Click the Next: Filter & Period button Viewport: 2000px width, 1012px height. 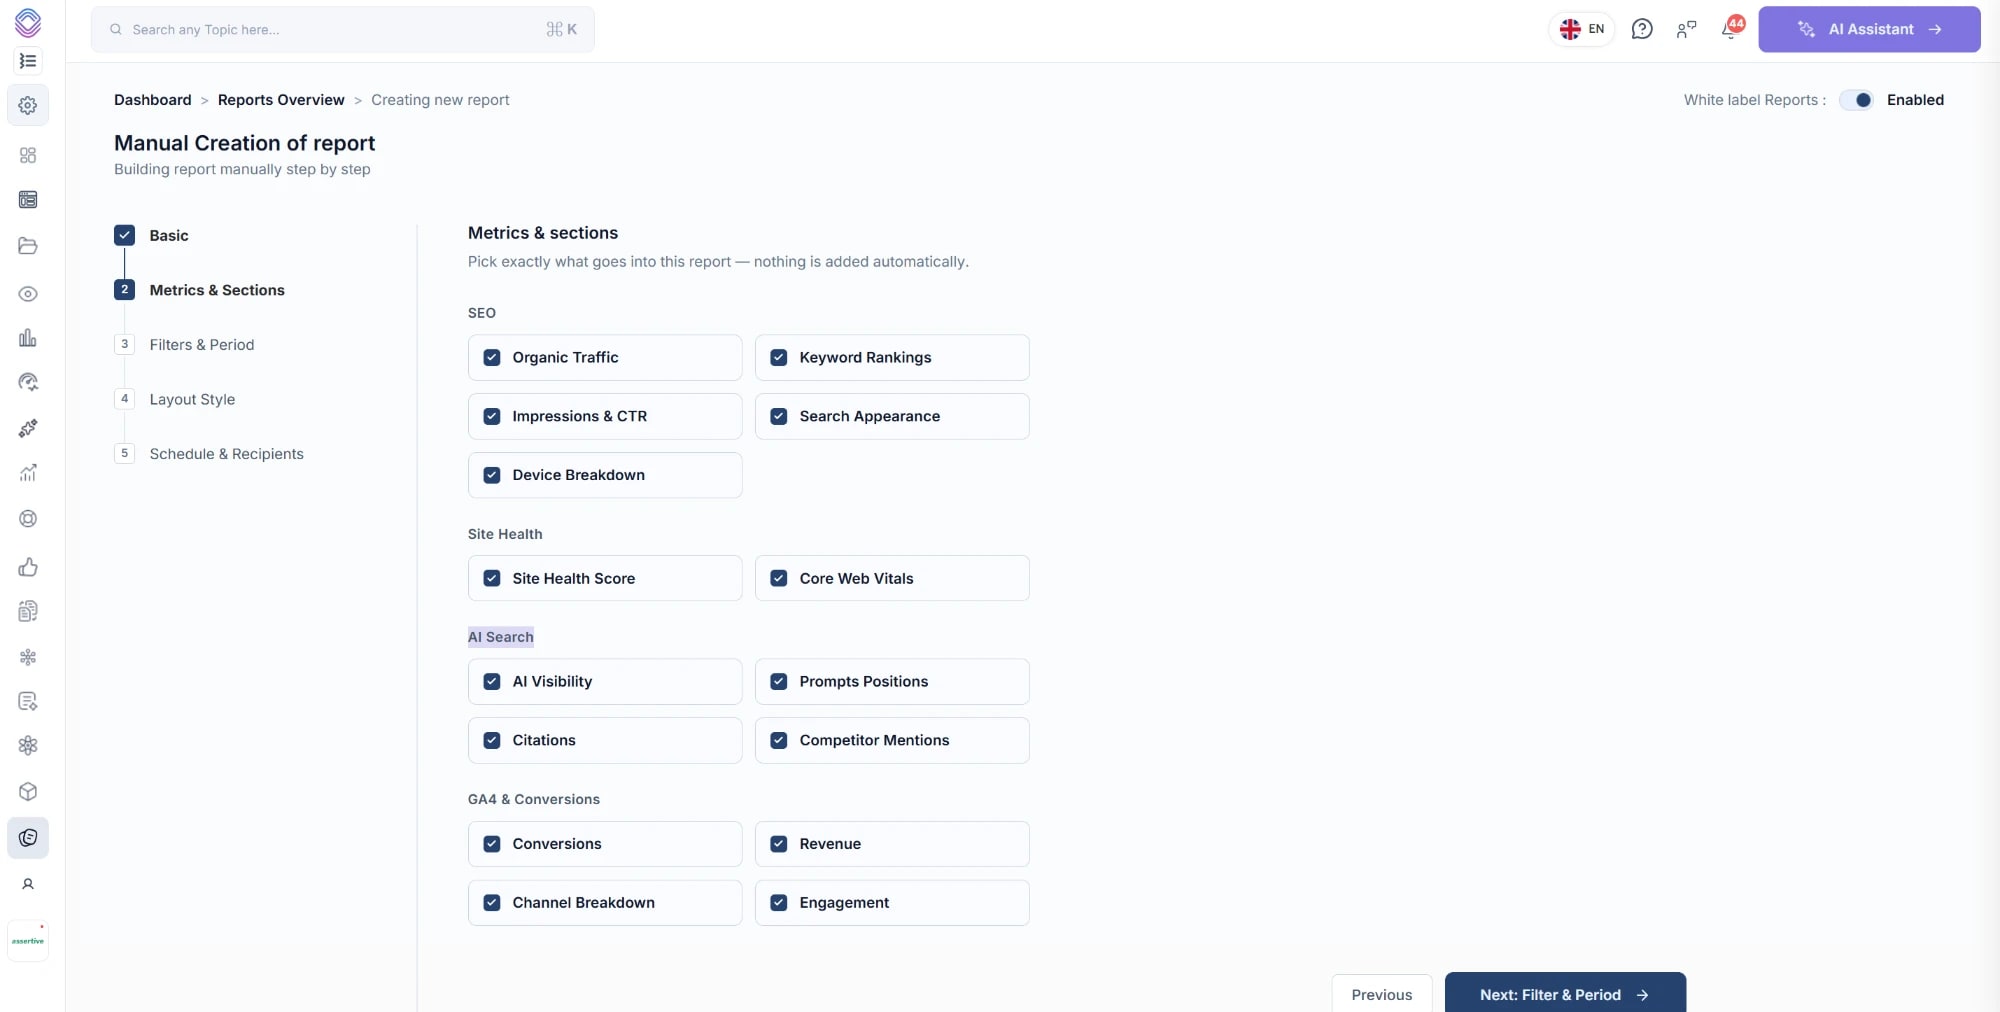pyautogui.click(x=1565, y=994)
